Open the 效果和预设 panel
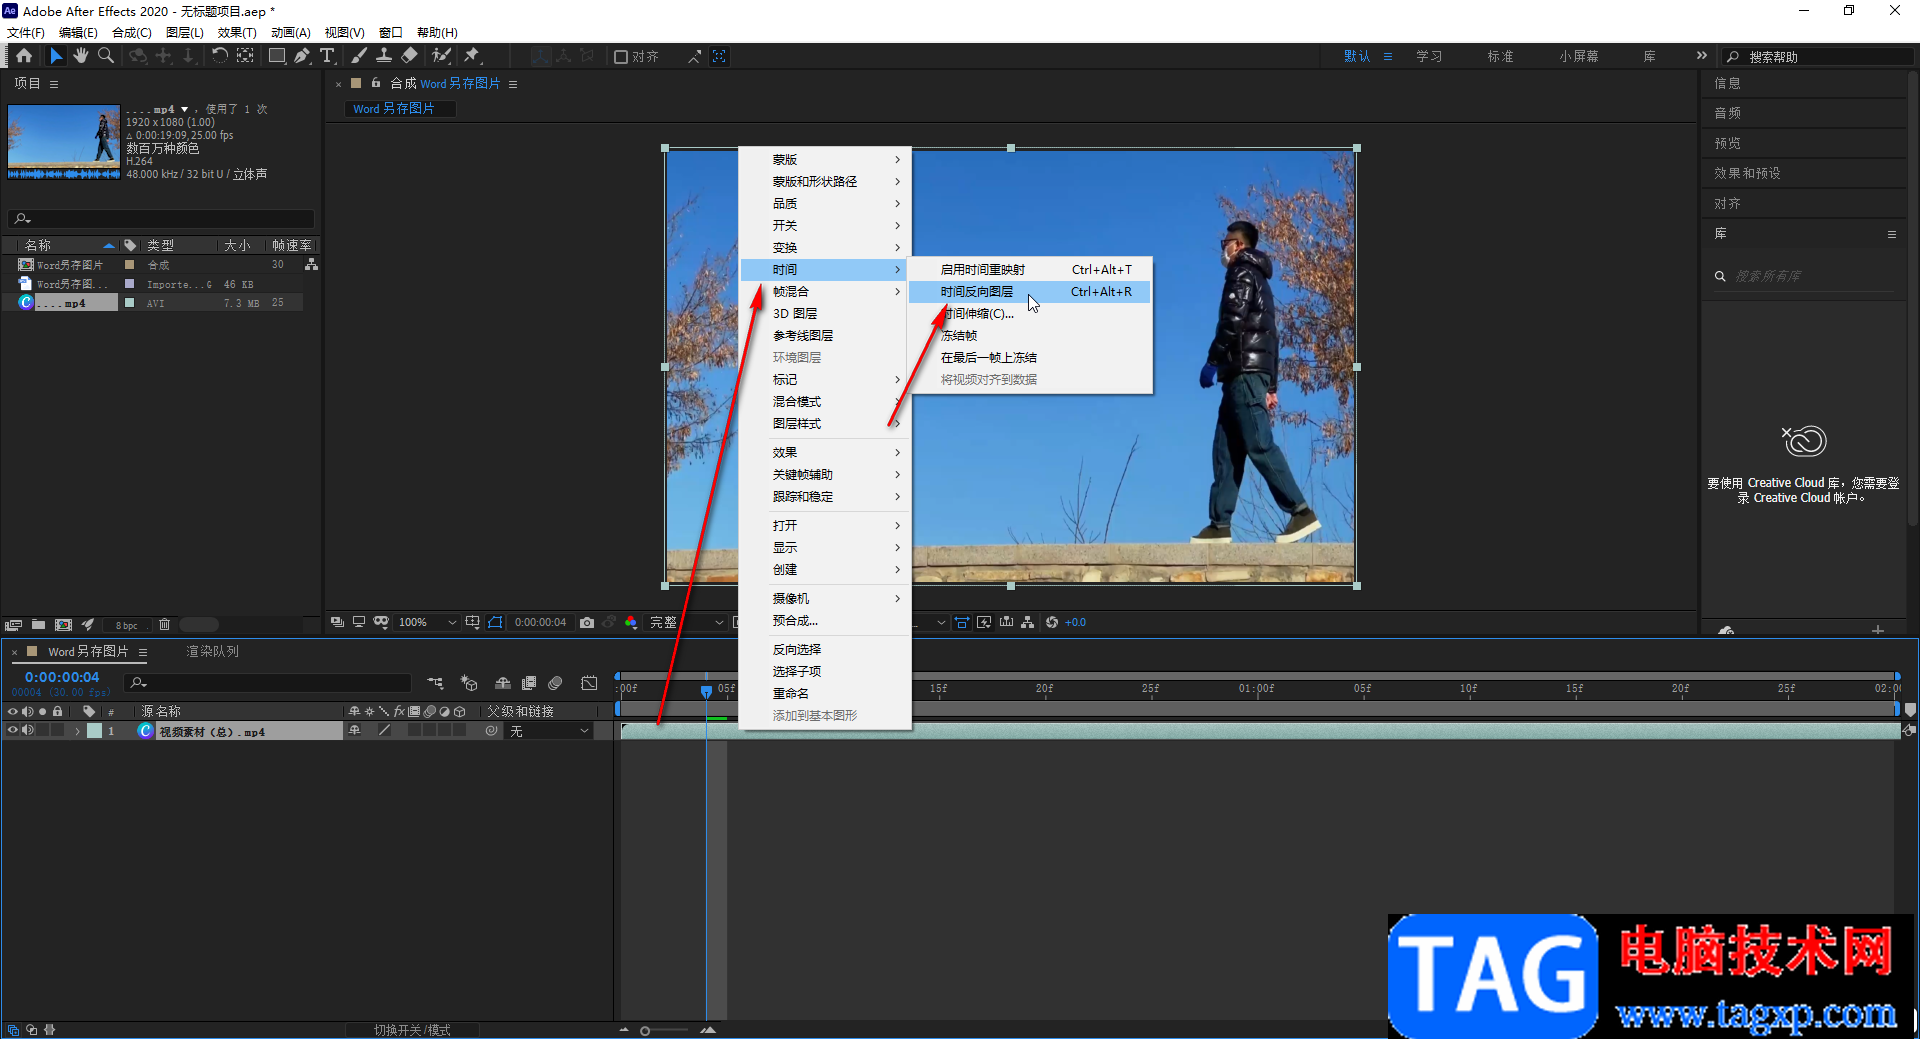 (x=1747, y=173)
